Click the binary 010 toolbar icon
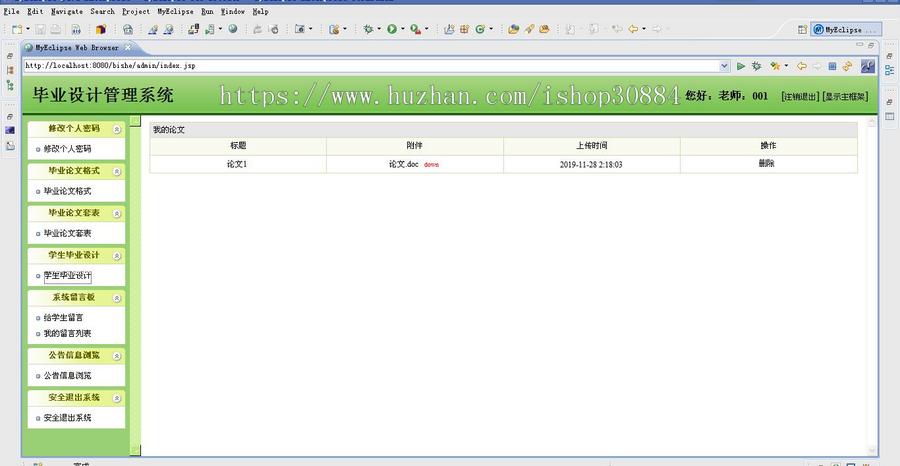The image size is (900, 466). pyautogui.click(x=76, y=29)
